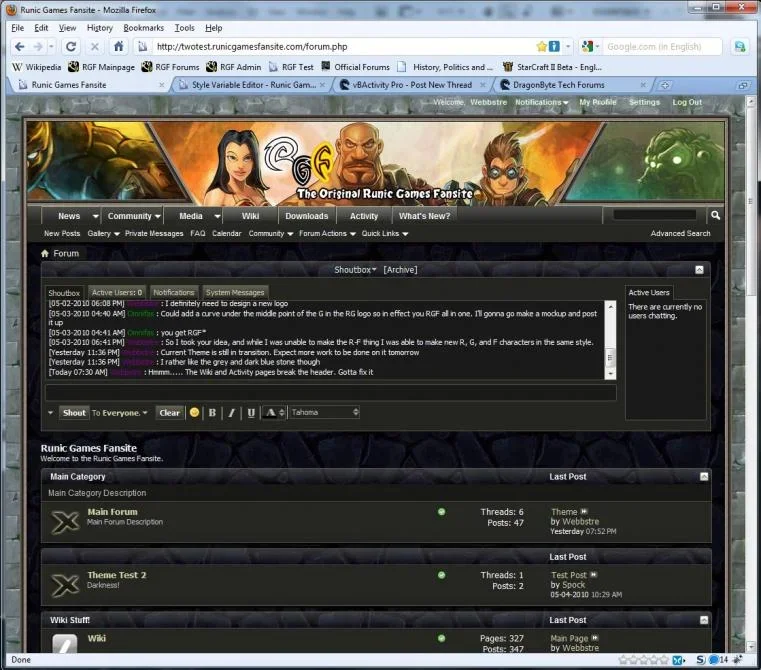The height and width of the screenshot is (670, 761).
Task: Open the RGF Admin bookmark
Action: [233, 67]
